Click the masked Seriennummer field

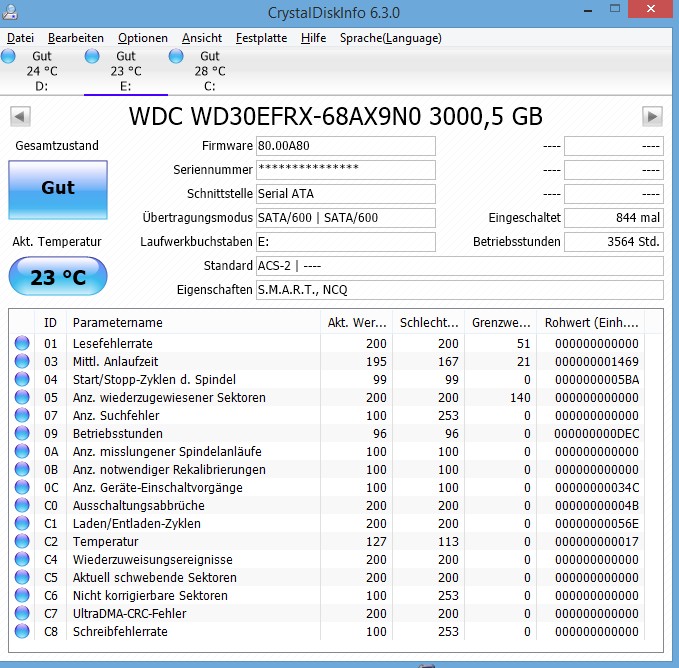coord(346,170)
